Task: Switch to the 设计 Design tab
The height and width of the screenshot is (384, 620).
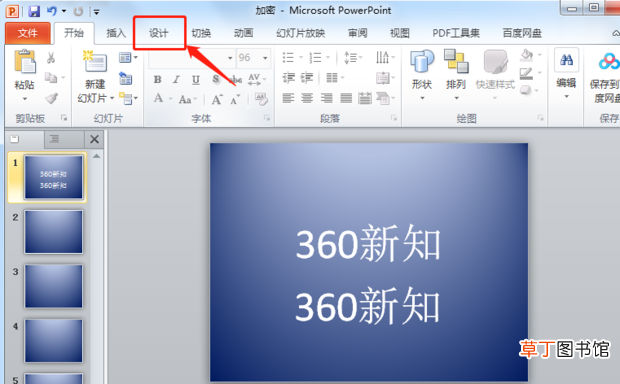Action: (159, 33)
